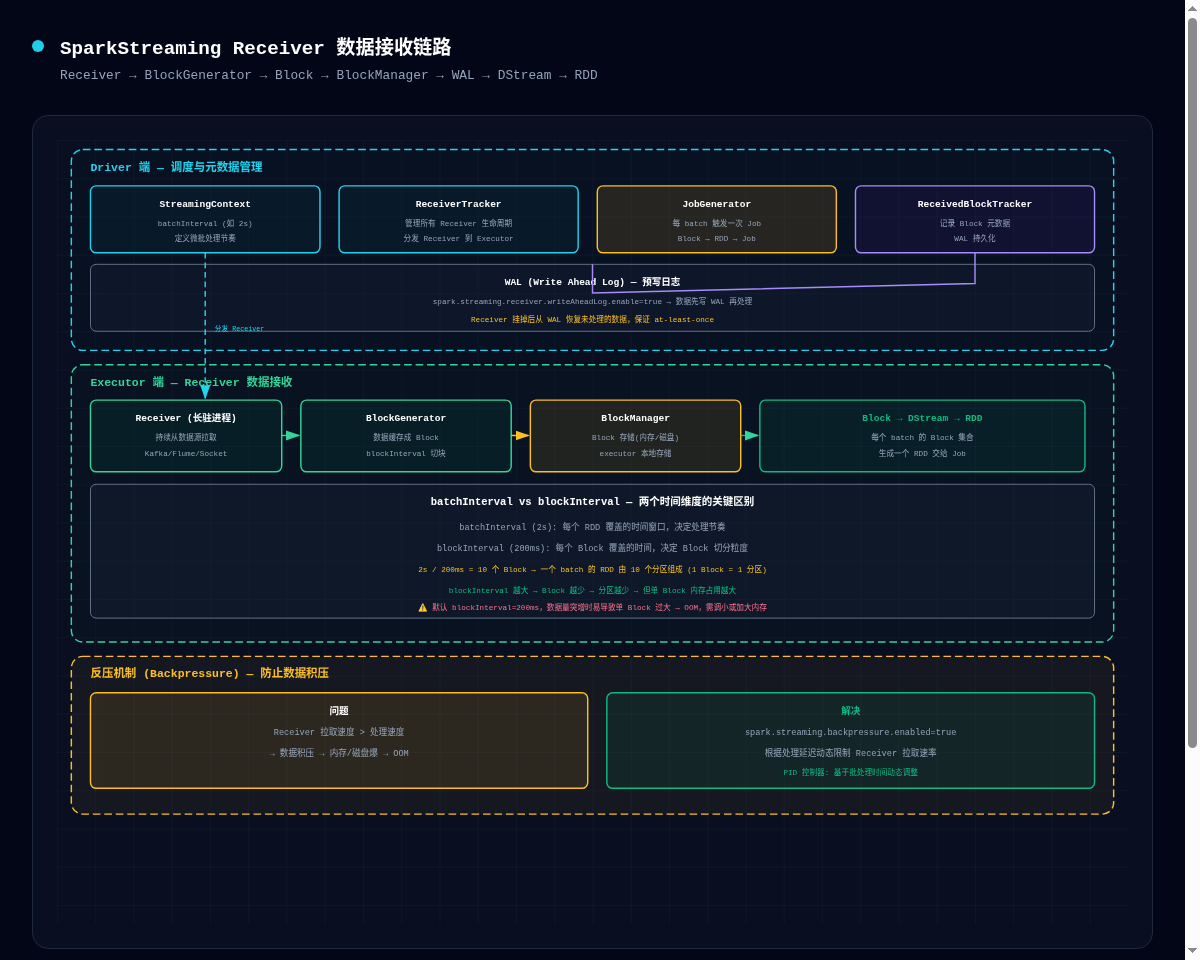Image resolution: width=1200 pixels, height=960 pixels.
Task: Click the scrollbar up arrow
Action: [1192, 8]
